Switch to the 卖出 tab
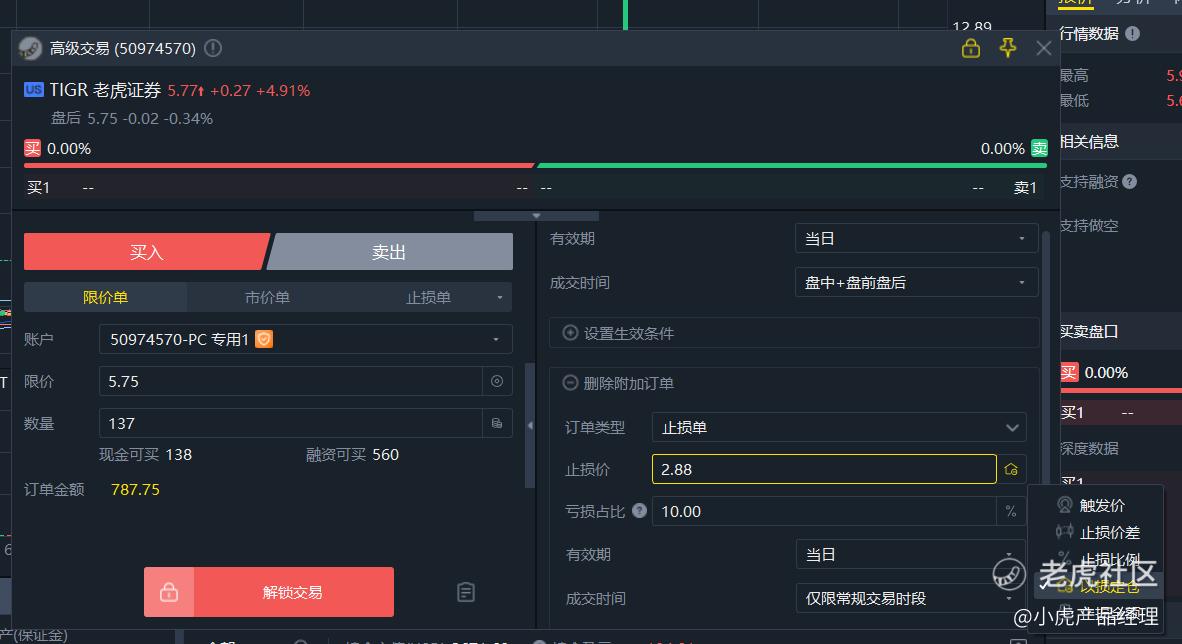This screenshot has height=644, width=1182. (x=390, y=252)
